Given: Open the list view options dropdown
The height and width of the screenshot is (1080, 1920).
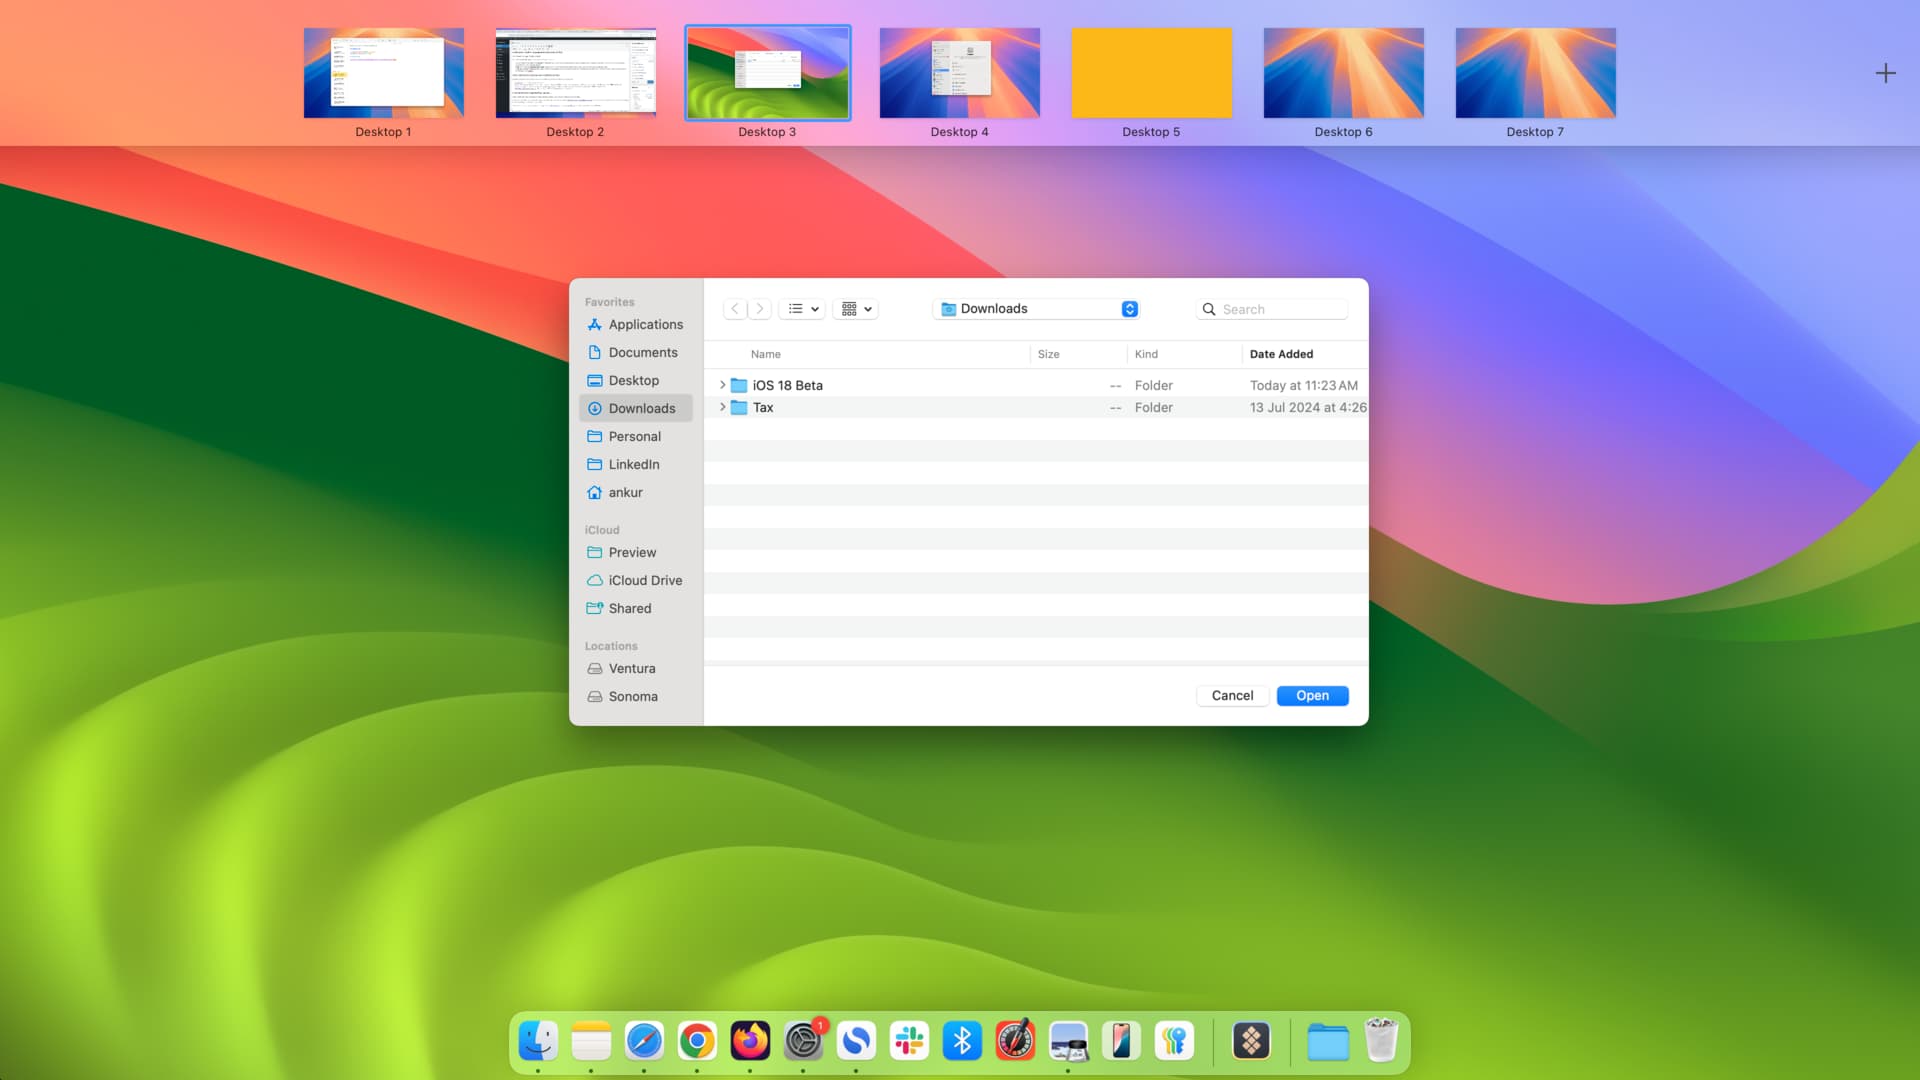Looking at the screenshot, I should 801,308.
